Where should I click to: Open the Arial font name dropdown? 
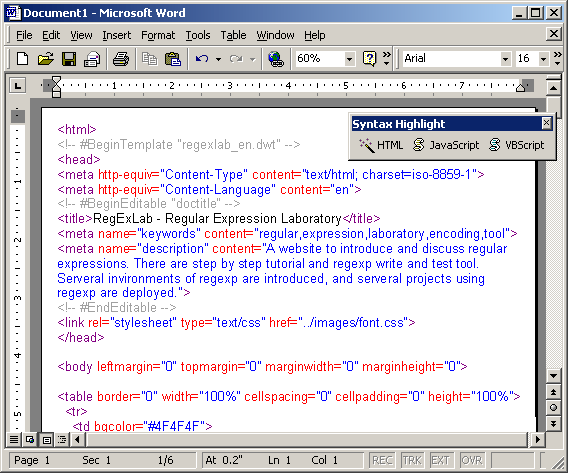tap(505, 59)
